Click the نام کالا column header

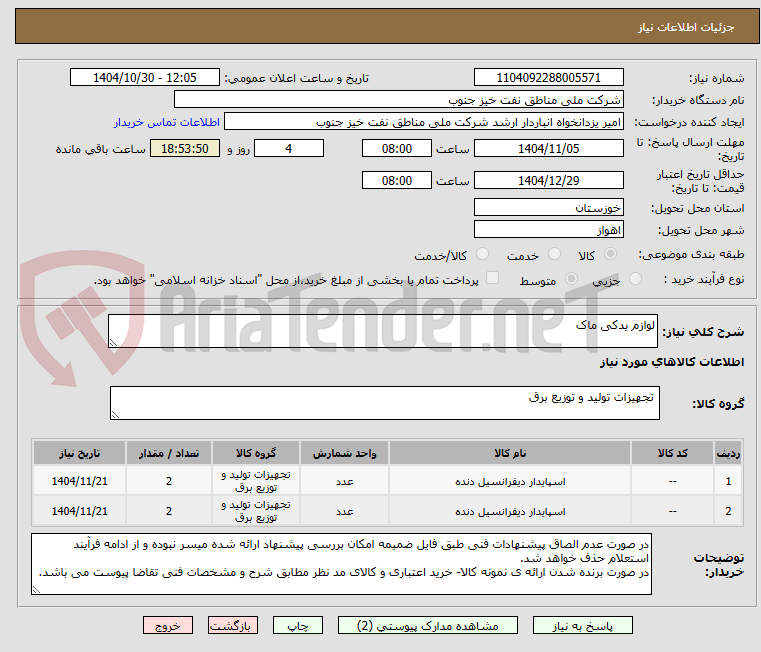click(510, 453)
